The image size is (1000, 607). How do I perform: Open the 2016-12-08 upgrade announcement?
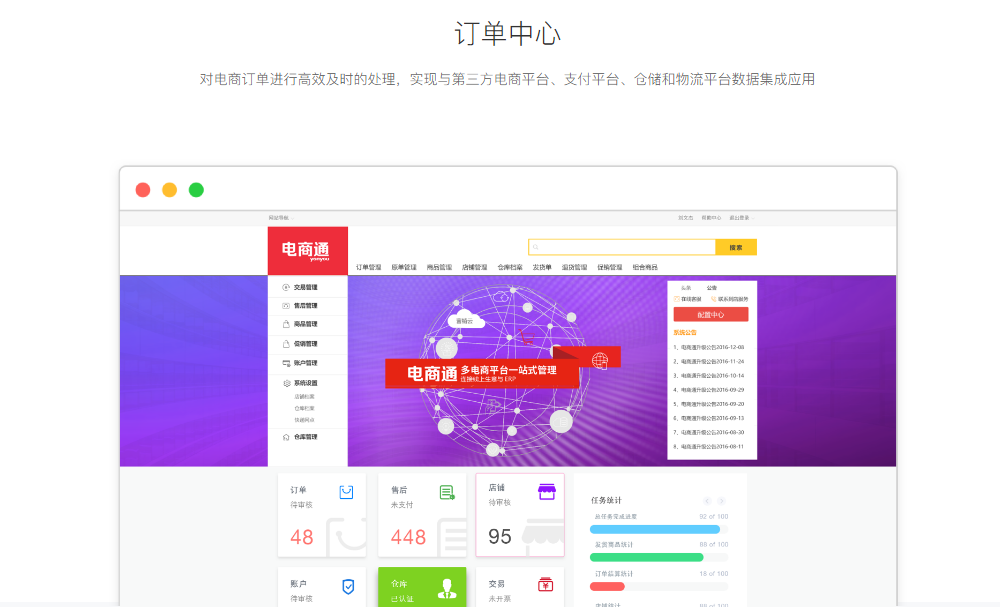point(709,347)
